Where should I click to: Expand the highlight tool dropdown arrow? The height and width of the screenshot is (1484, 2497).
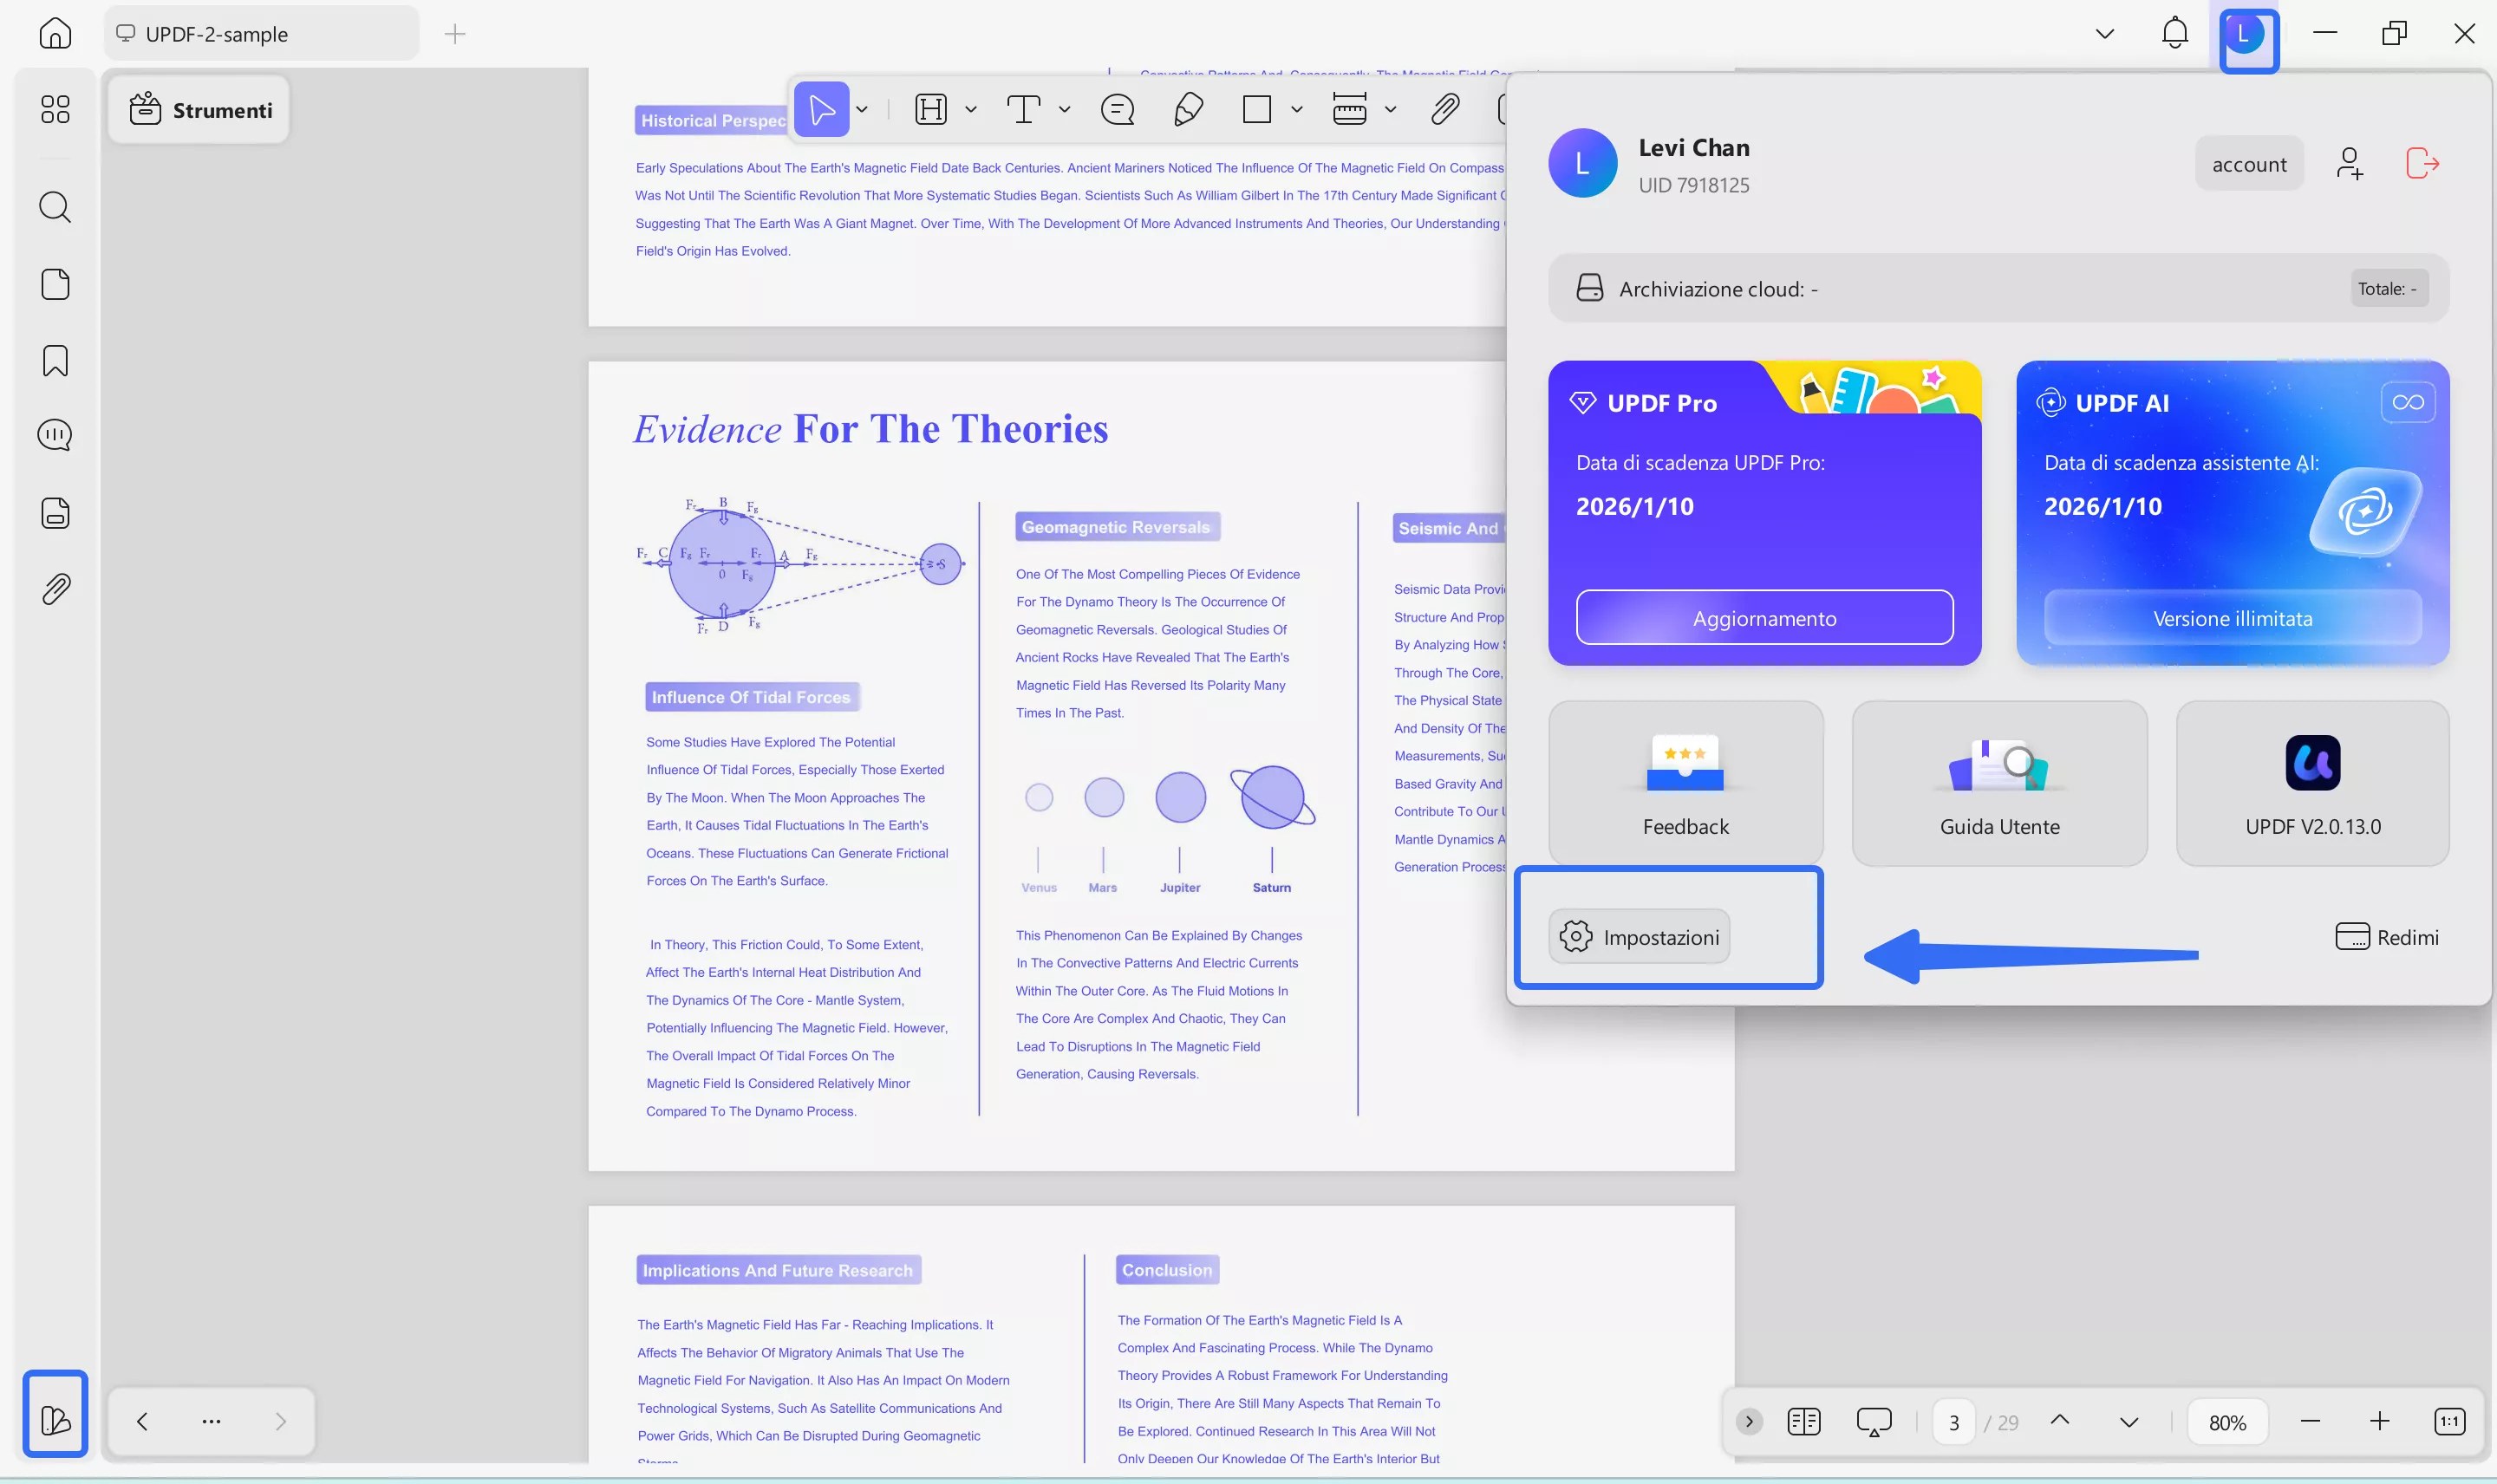(x=970, y=109)
